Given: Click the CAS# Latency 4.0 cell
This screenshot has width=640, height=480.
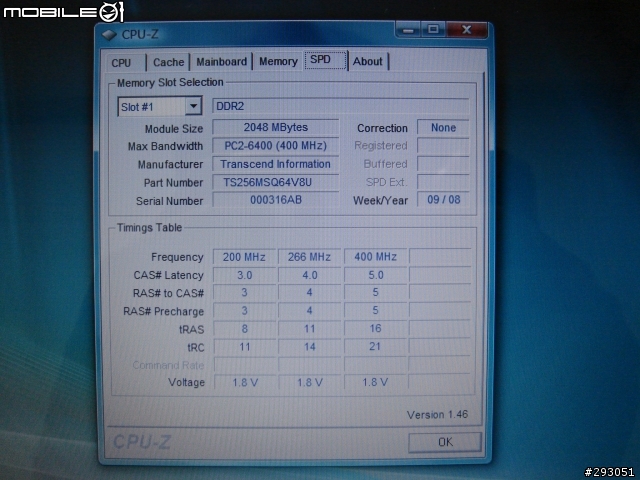Looking at the screenshot, I should tap(309, 275).
